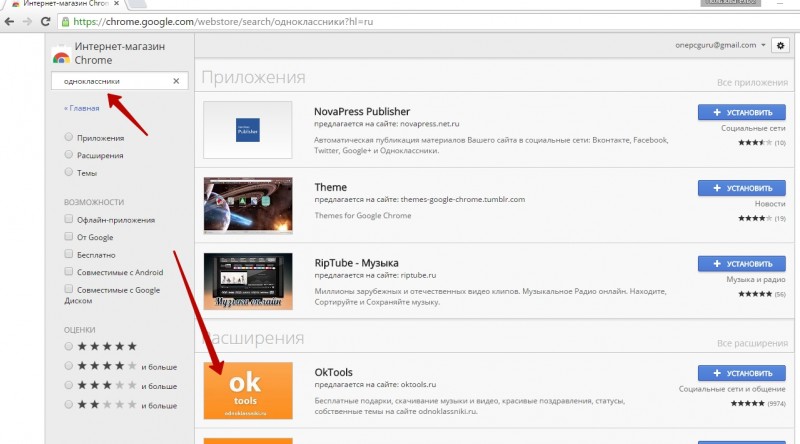Switch to the Интернет-магазин Chrome tab
800x444 pixels.
tap(65, 4)
